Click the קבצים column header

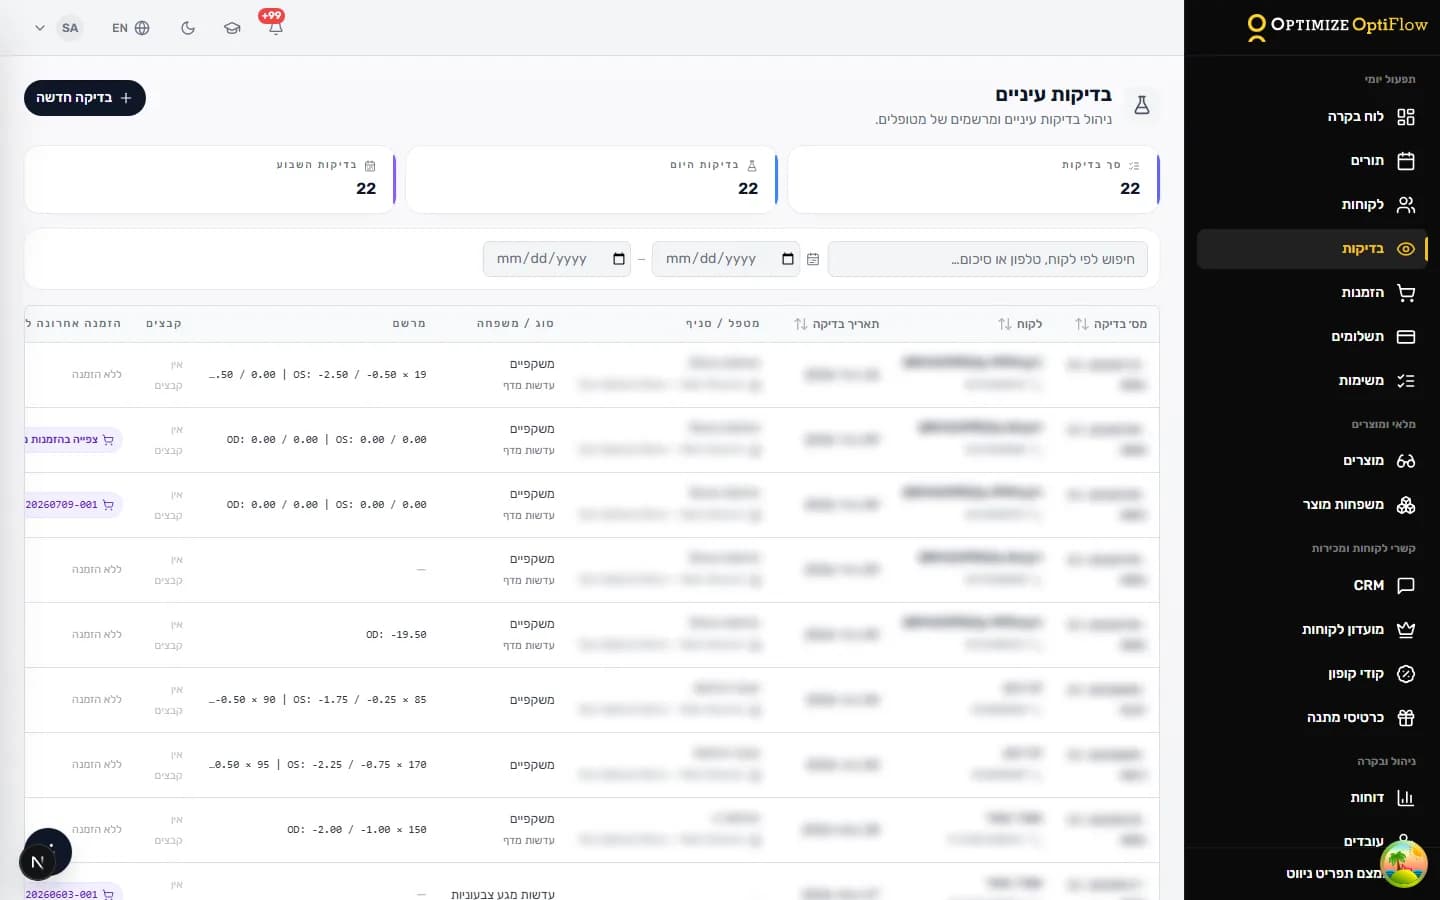point(164,324)
